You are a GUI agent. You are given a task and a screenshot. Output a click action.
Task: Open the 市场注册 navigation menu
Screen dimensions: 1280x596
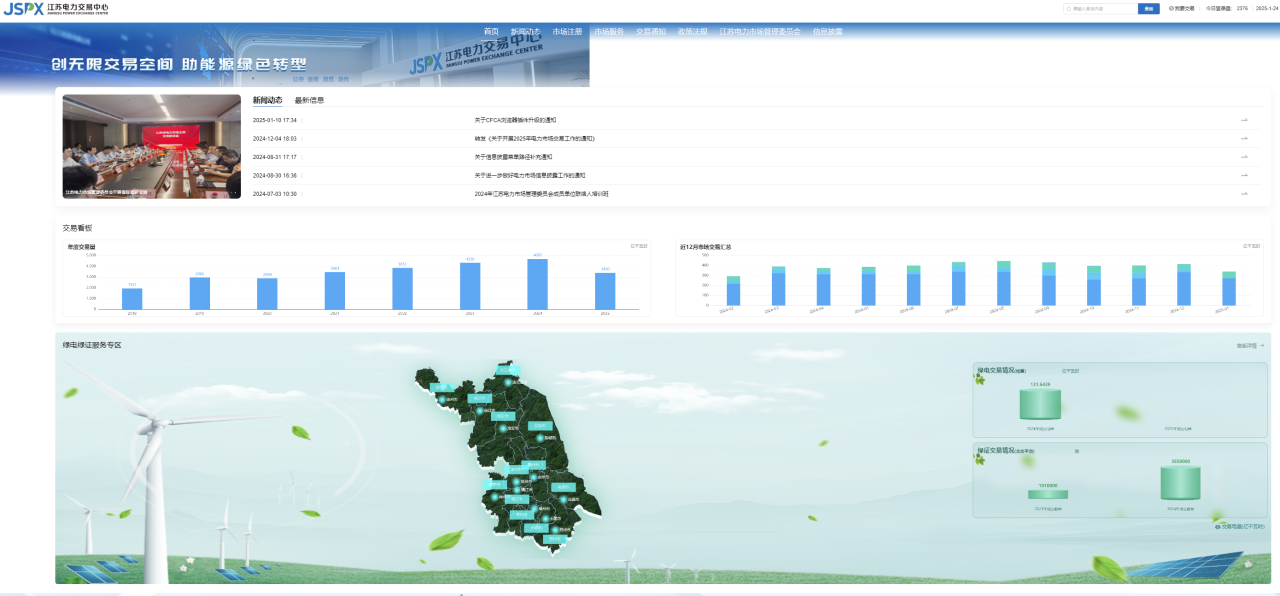point(567,32)
